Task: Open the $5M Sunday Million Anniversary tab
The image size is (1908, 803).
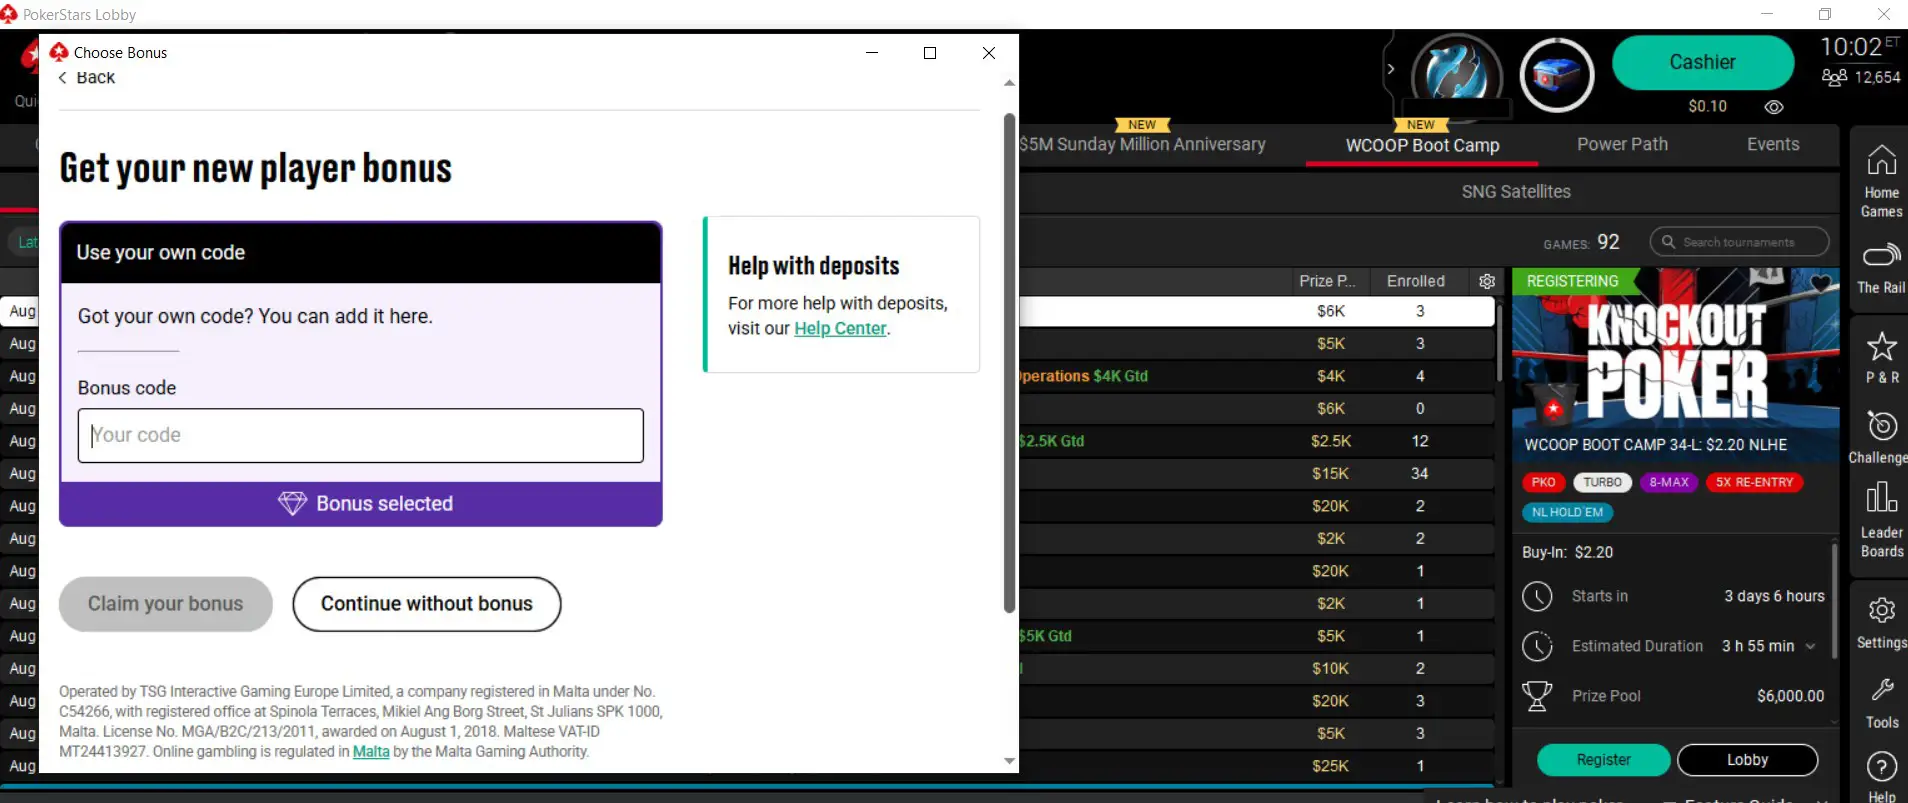Action: click(1142, 144)
